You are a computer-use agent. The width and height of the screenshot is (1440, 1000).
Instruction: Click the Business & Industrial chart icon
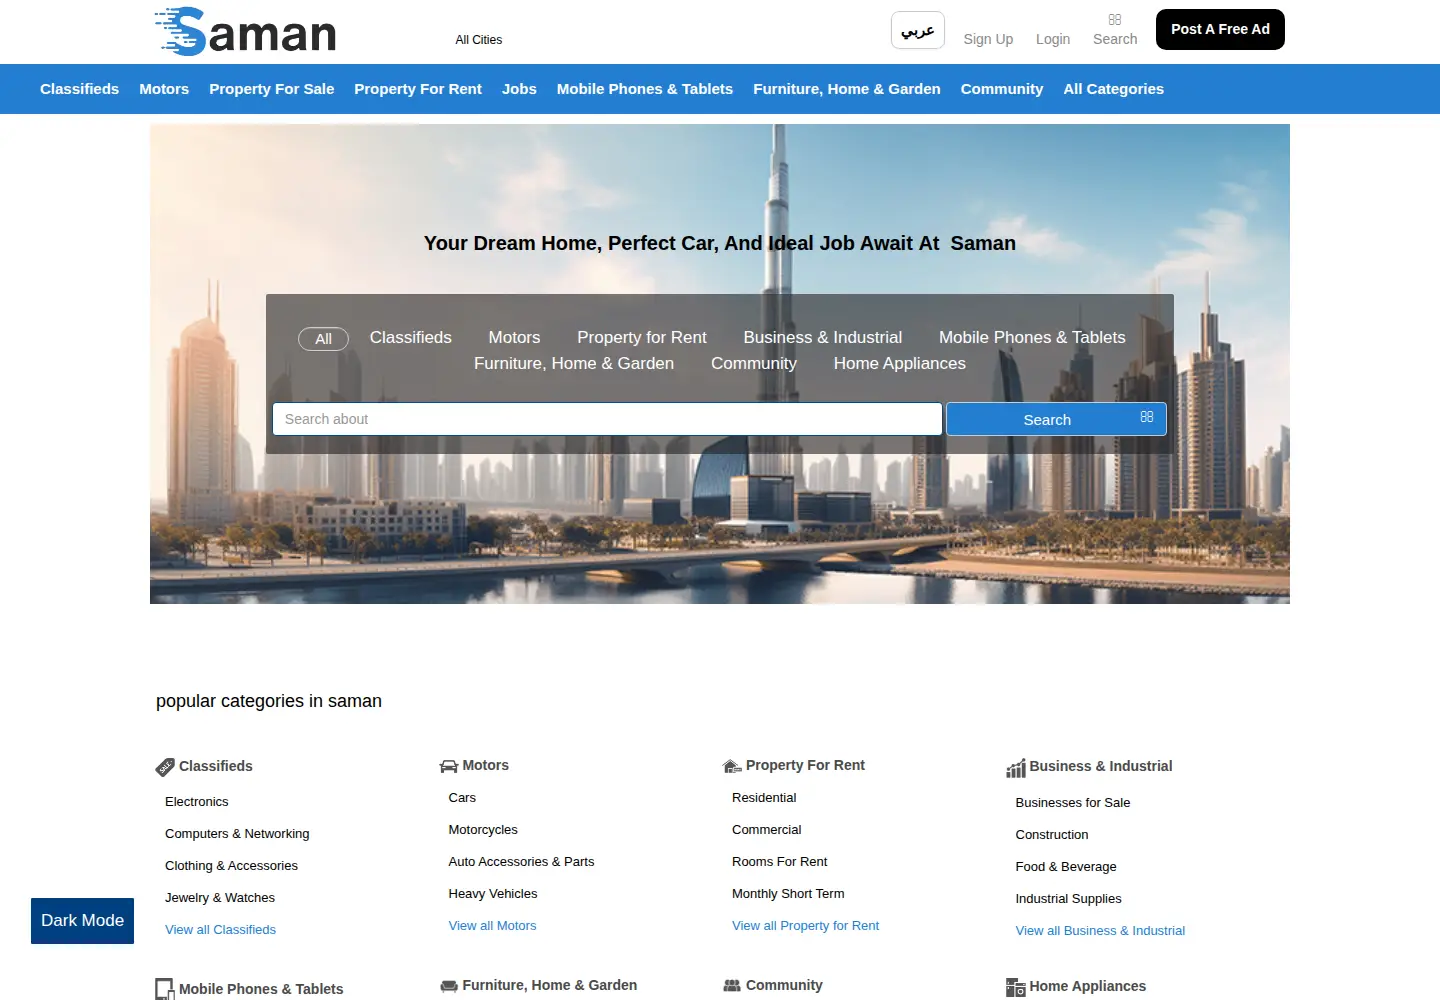[1016, 768]
